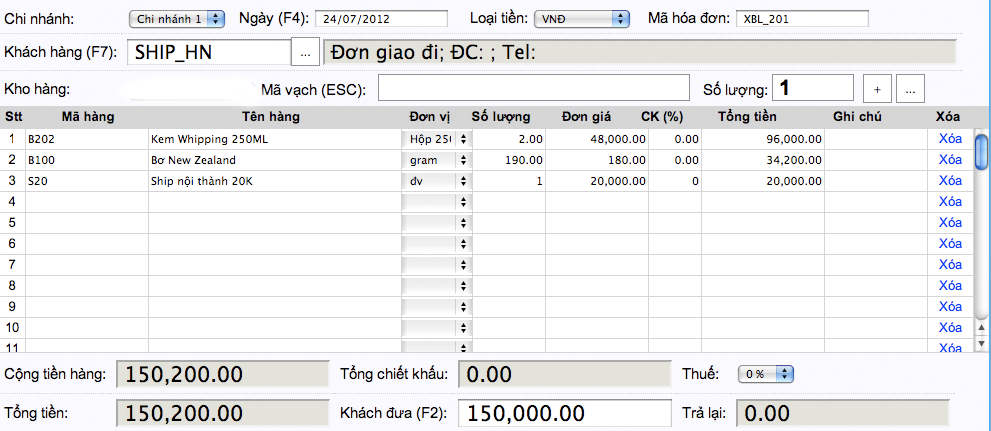Click the SHIP_HN customer code field
This screenshot has height=431, width=991.
[x=208, y=52]
